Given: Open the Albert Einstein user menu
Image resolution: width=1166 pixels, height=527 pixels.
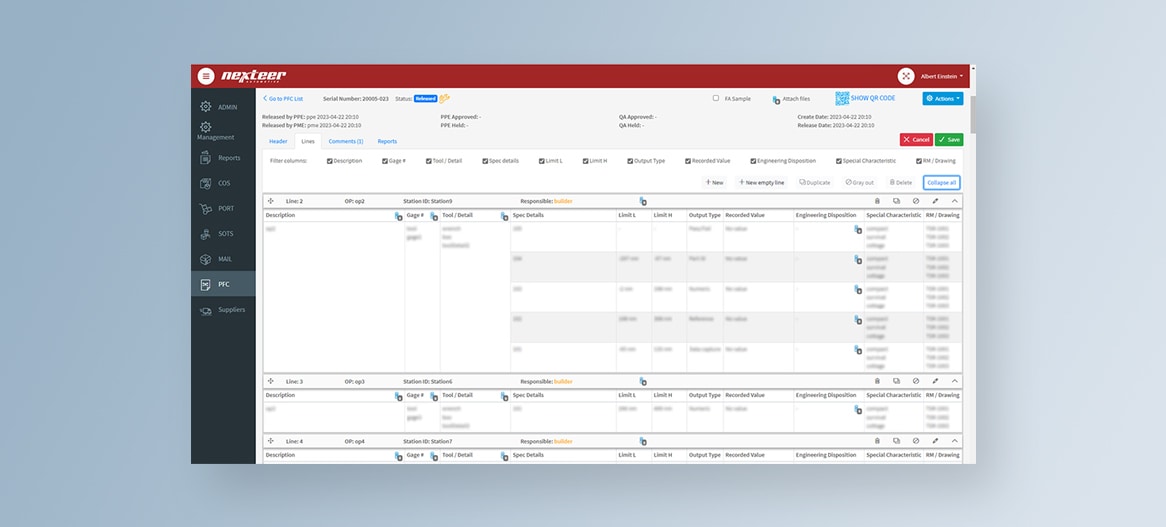Looking at the screenshot, I should tap(941, 76).
